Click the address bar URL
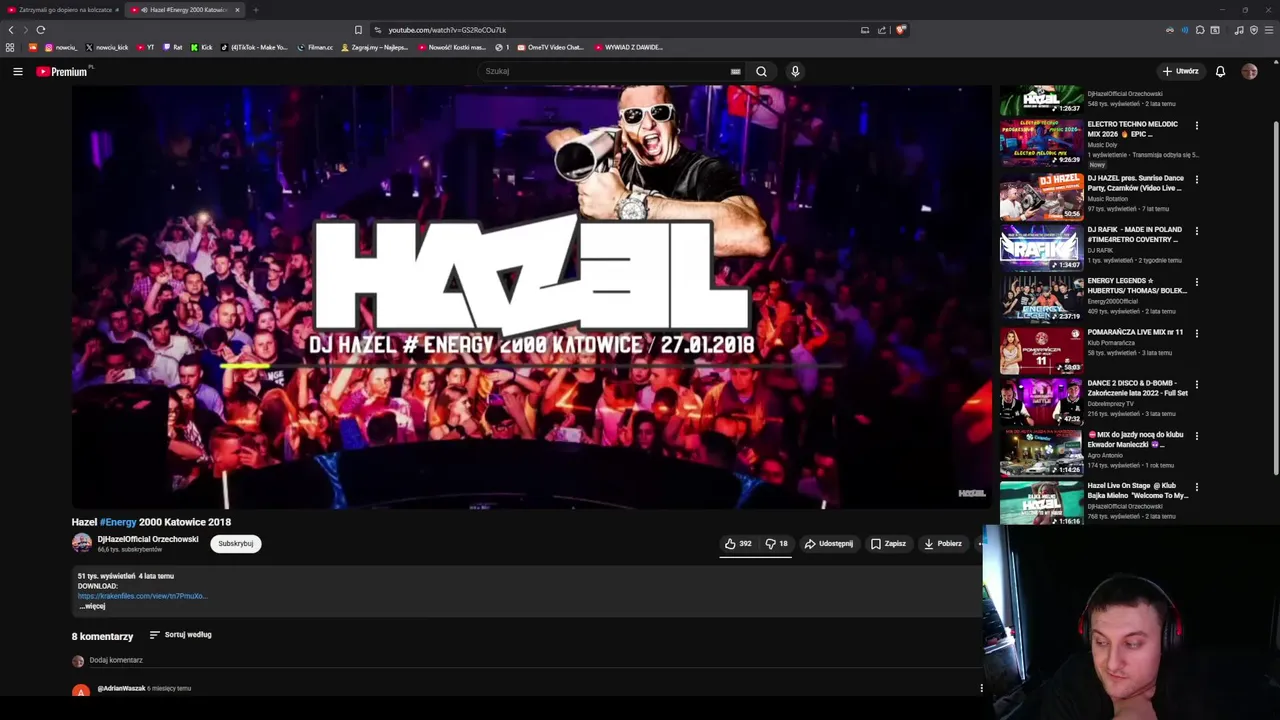 (447, 30)
